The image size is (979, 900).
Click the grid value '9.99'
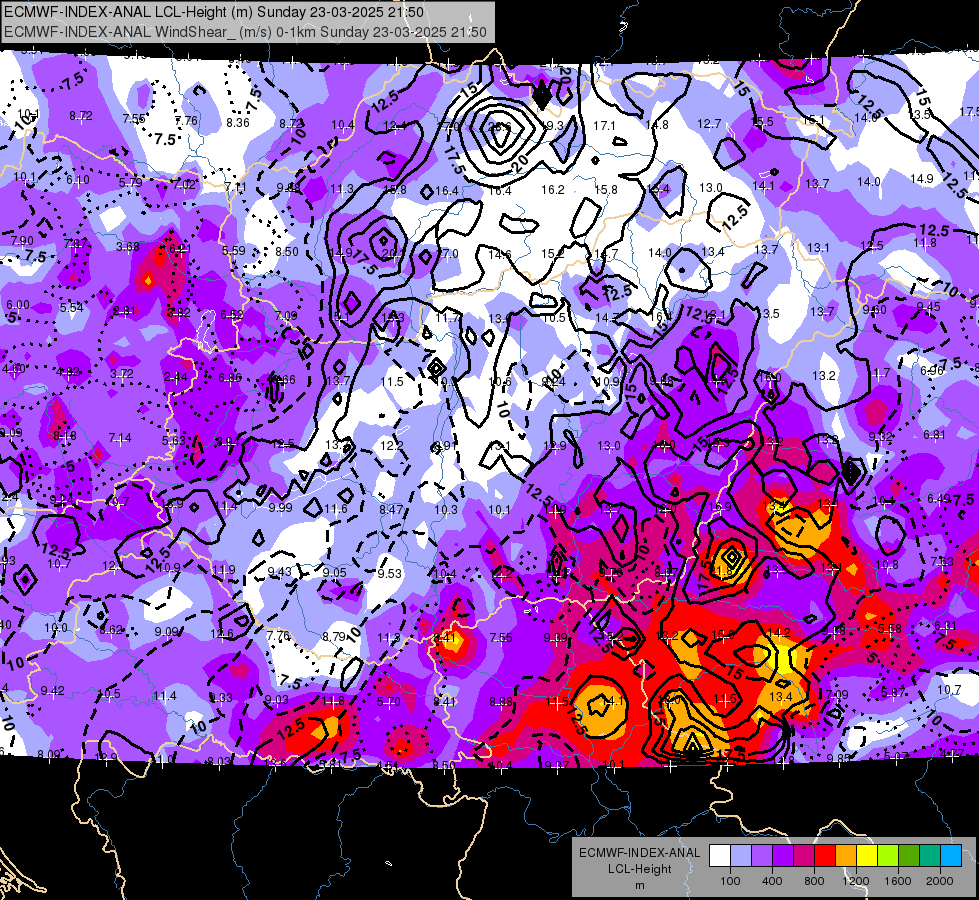point(281,507)
